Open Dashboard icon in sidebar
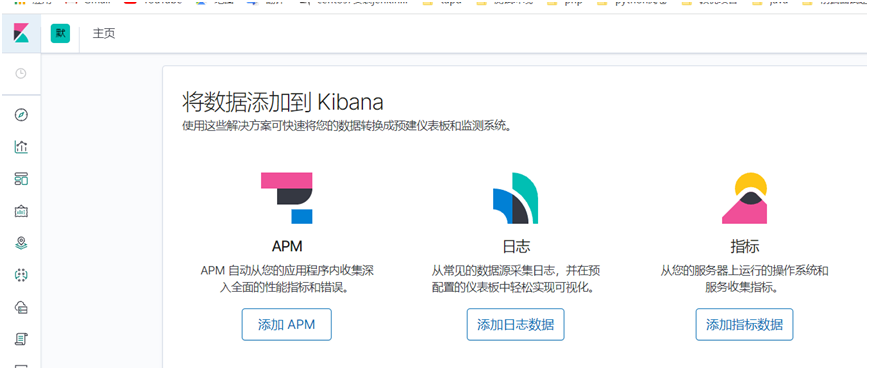 pos(21,179)
